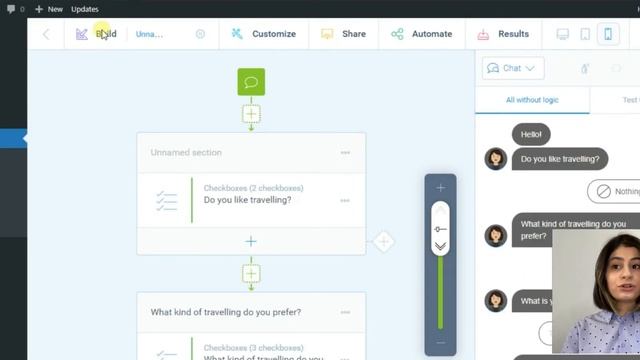640x360 pixels.
Task: Click the 'Do you like travelling?' chat bubble
Action: click(x=560, y=159)
